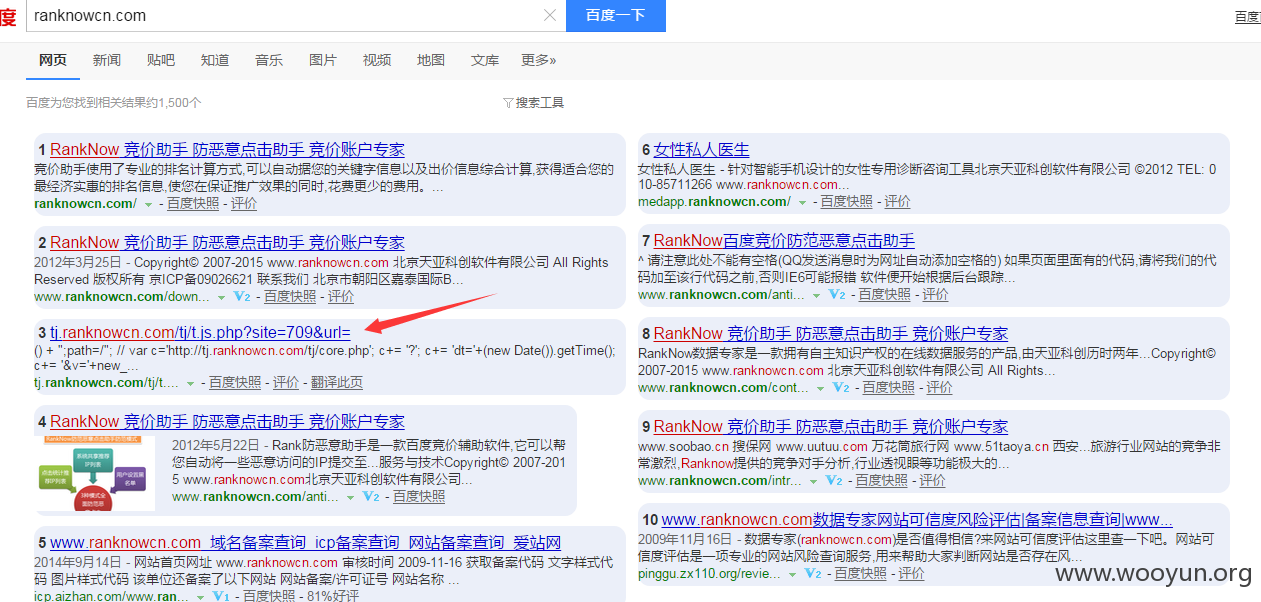Click the V2 credibility icon in result 10
This screenshot has height=602, width=1261.
coord(813,574)
